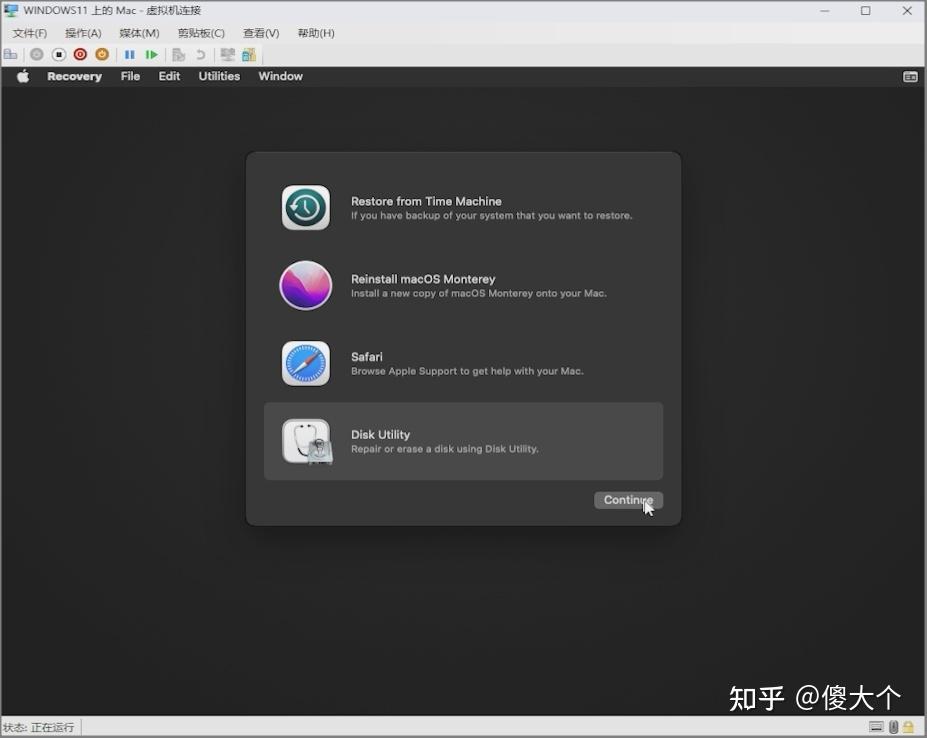The height and width of the screenshot is (738, 927).
Task: Open the macOS Edit menu
Action: [x=169, y=76]
